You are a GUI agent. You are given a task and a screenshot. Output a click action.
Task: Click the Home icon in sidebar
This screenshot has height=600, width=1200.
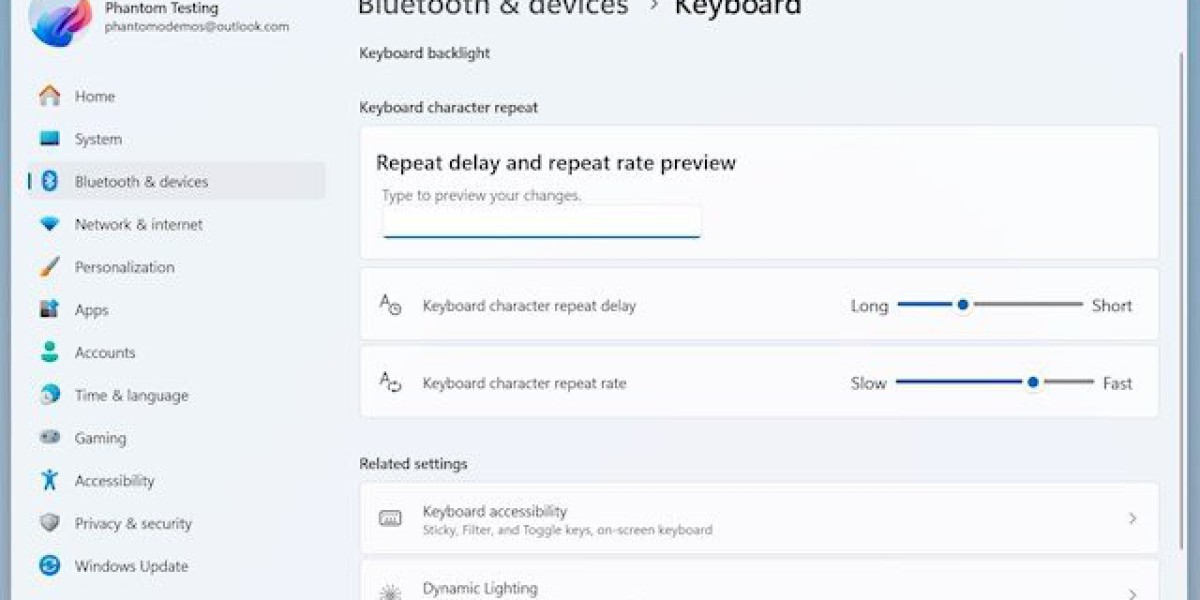[x=49, y=96]
